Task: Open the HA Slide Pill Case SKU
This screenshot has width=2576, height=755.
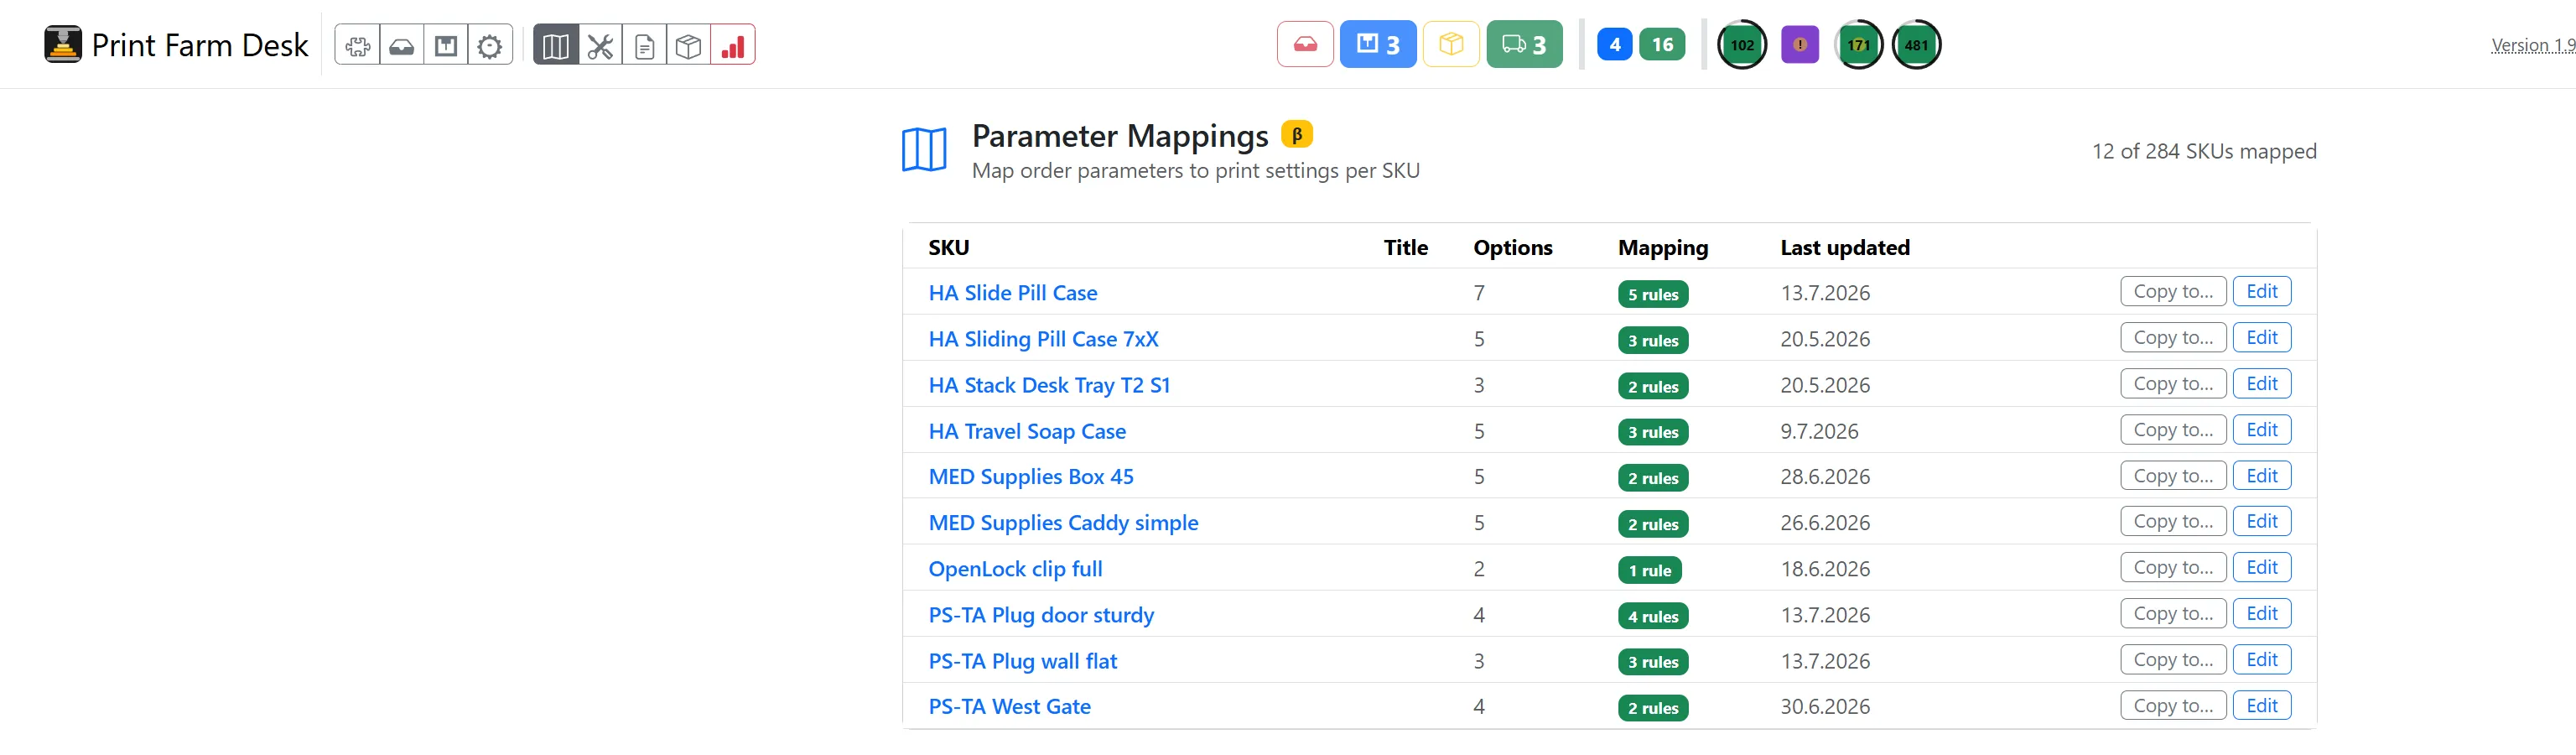Action: pos(1013,293)
